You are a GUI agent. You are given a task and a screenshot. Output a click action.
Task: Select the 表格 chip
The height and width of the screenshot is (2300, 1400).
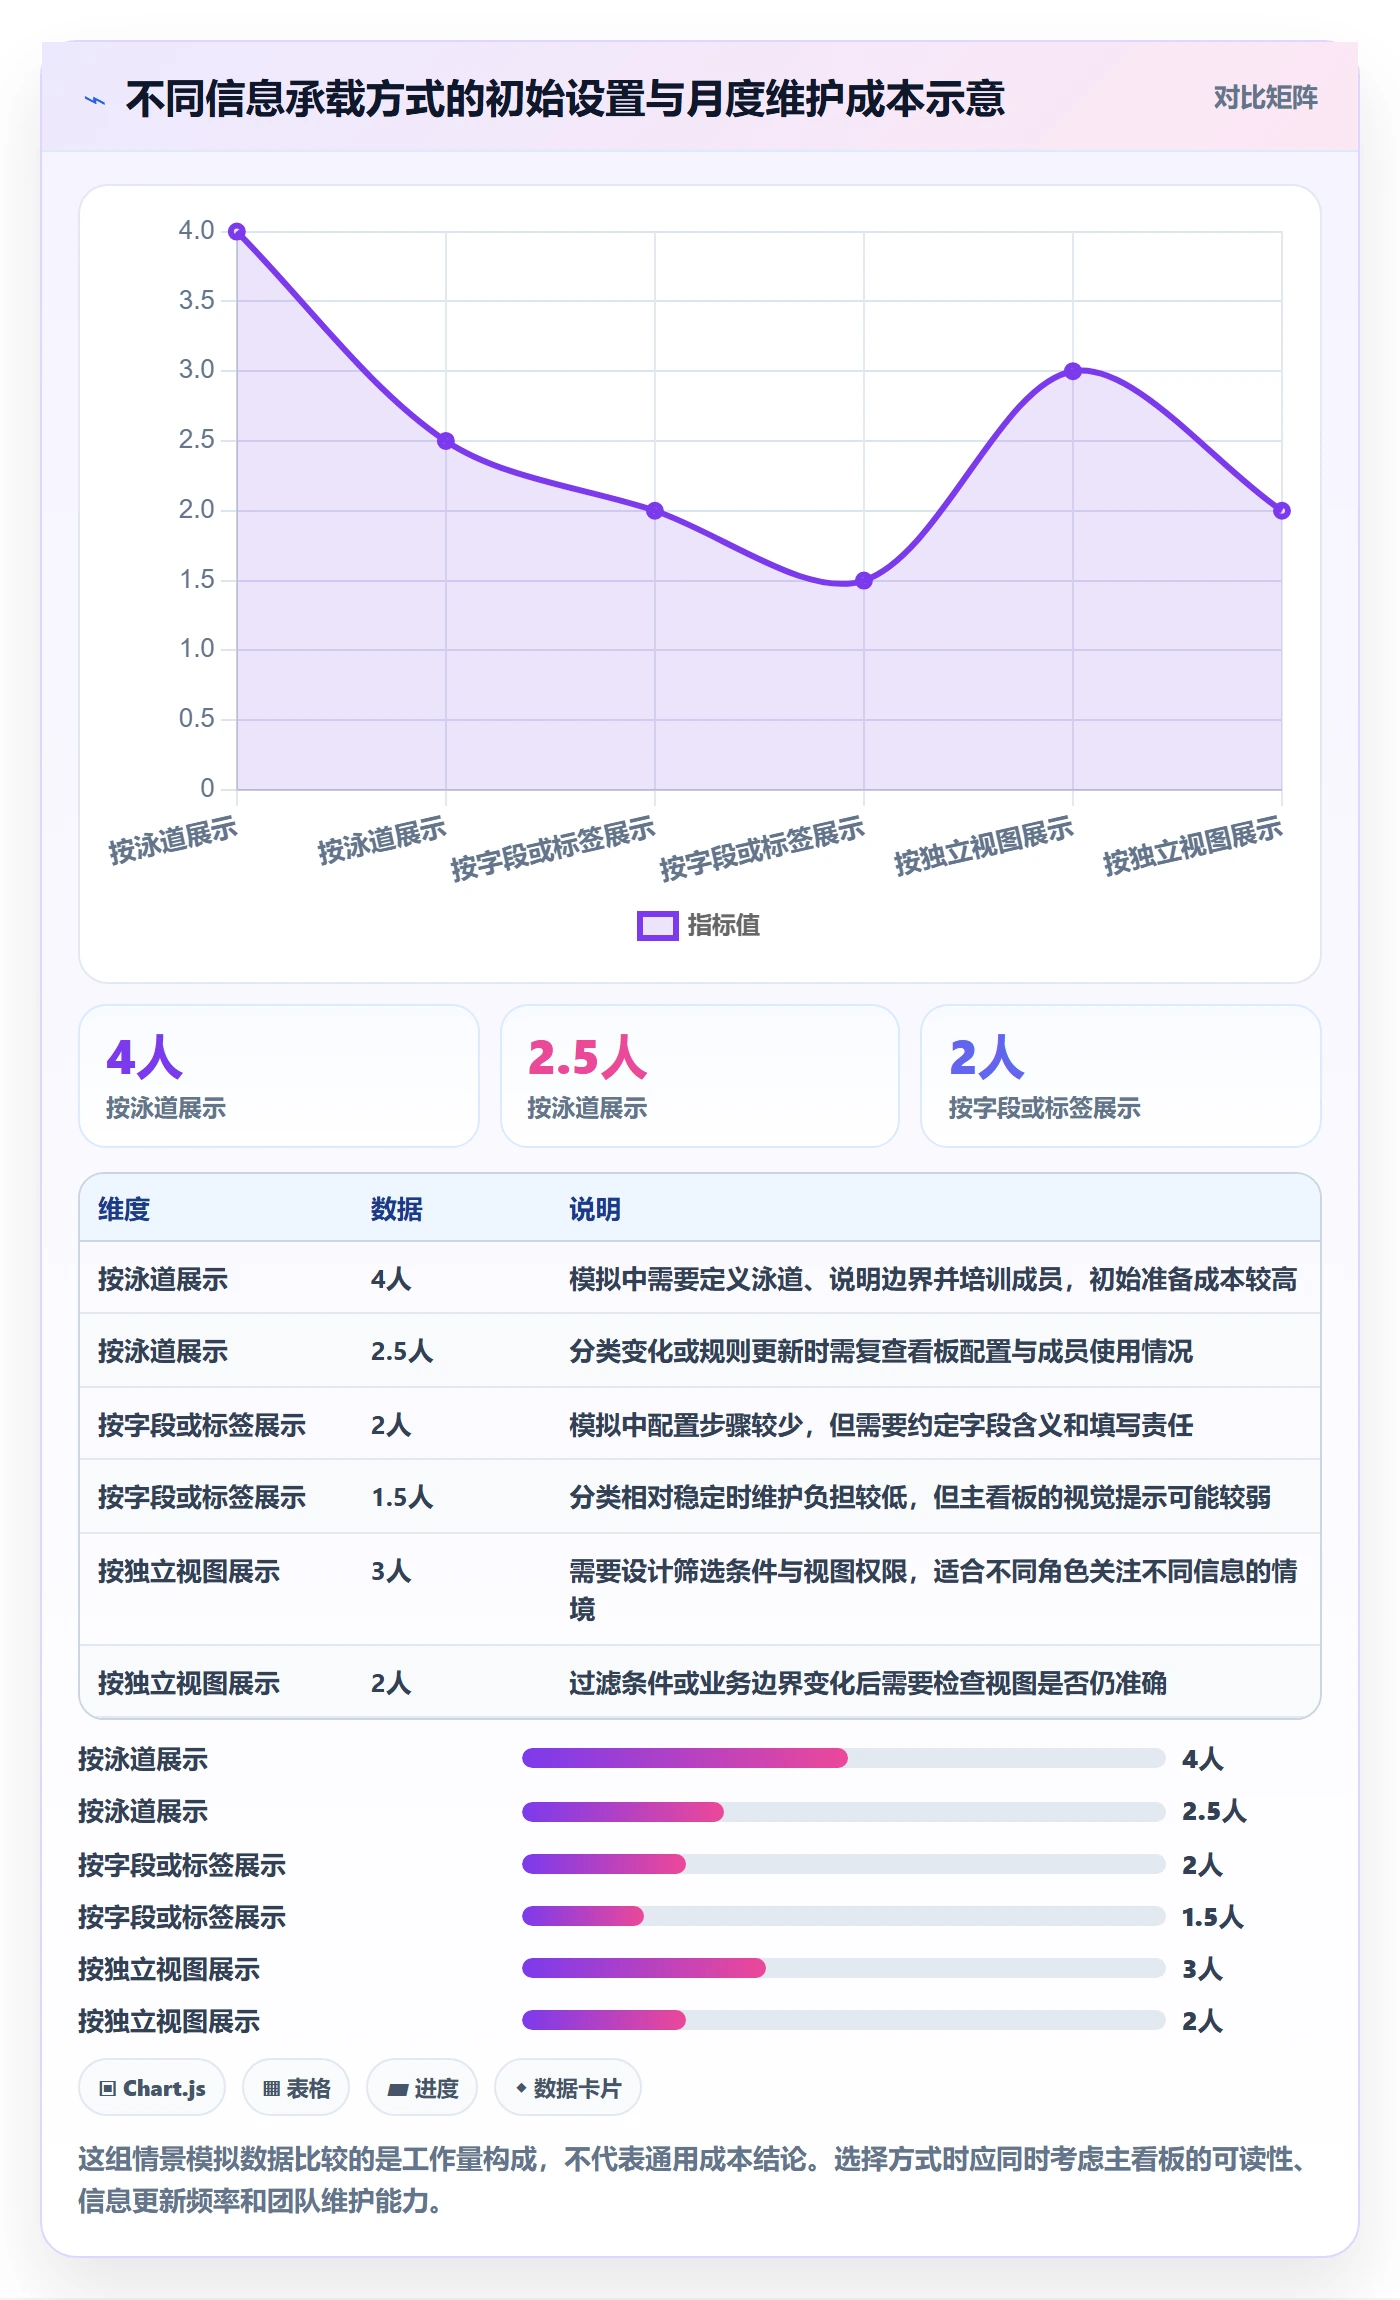(x=296, y=2088)
